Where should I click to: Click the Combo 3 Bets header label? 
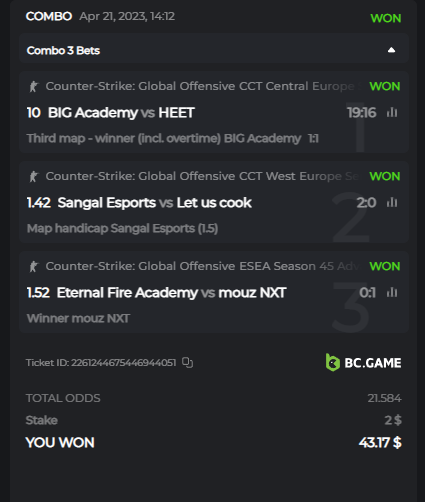[x=63, y=51]
